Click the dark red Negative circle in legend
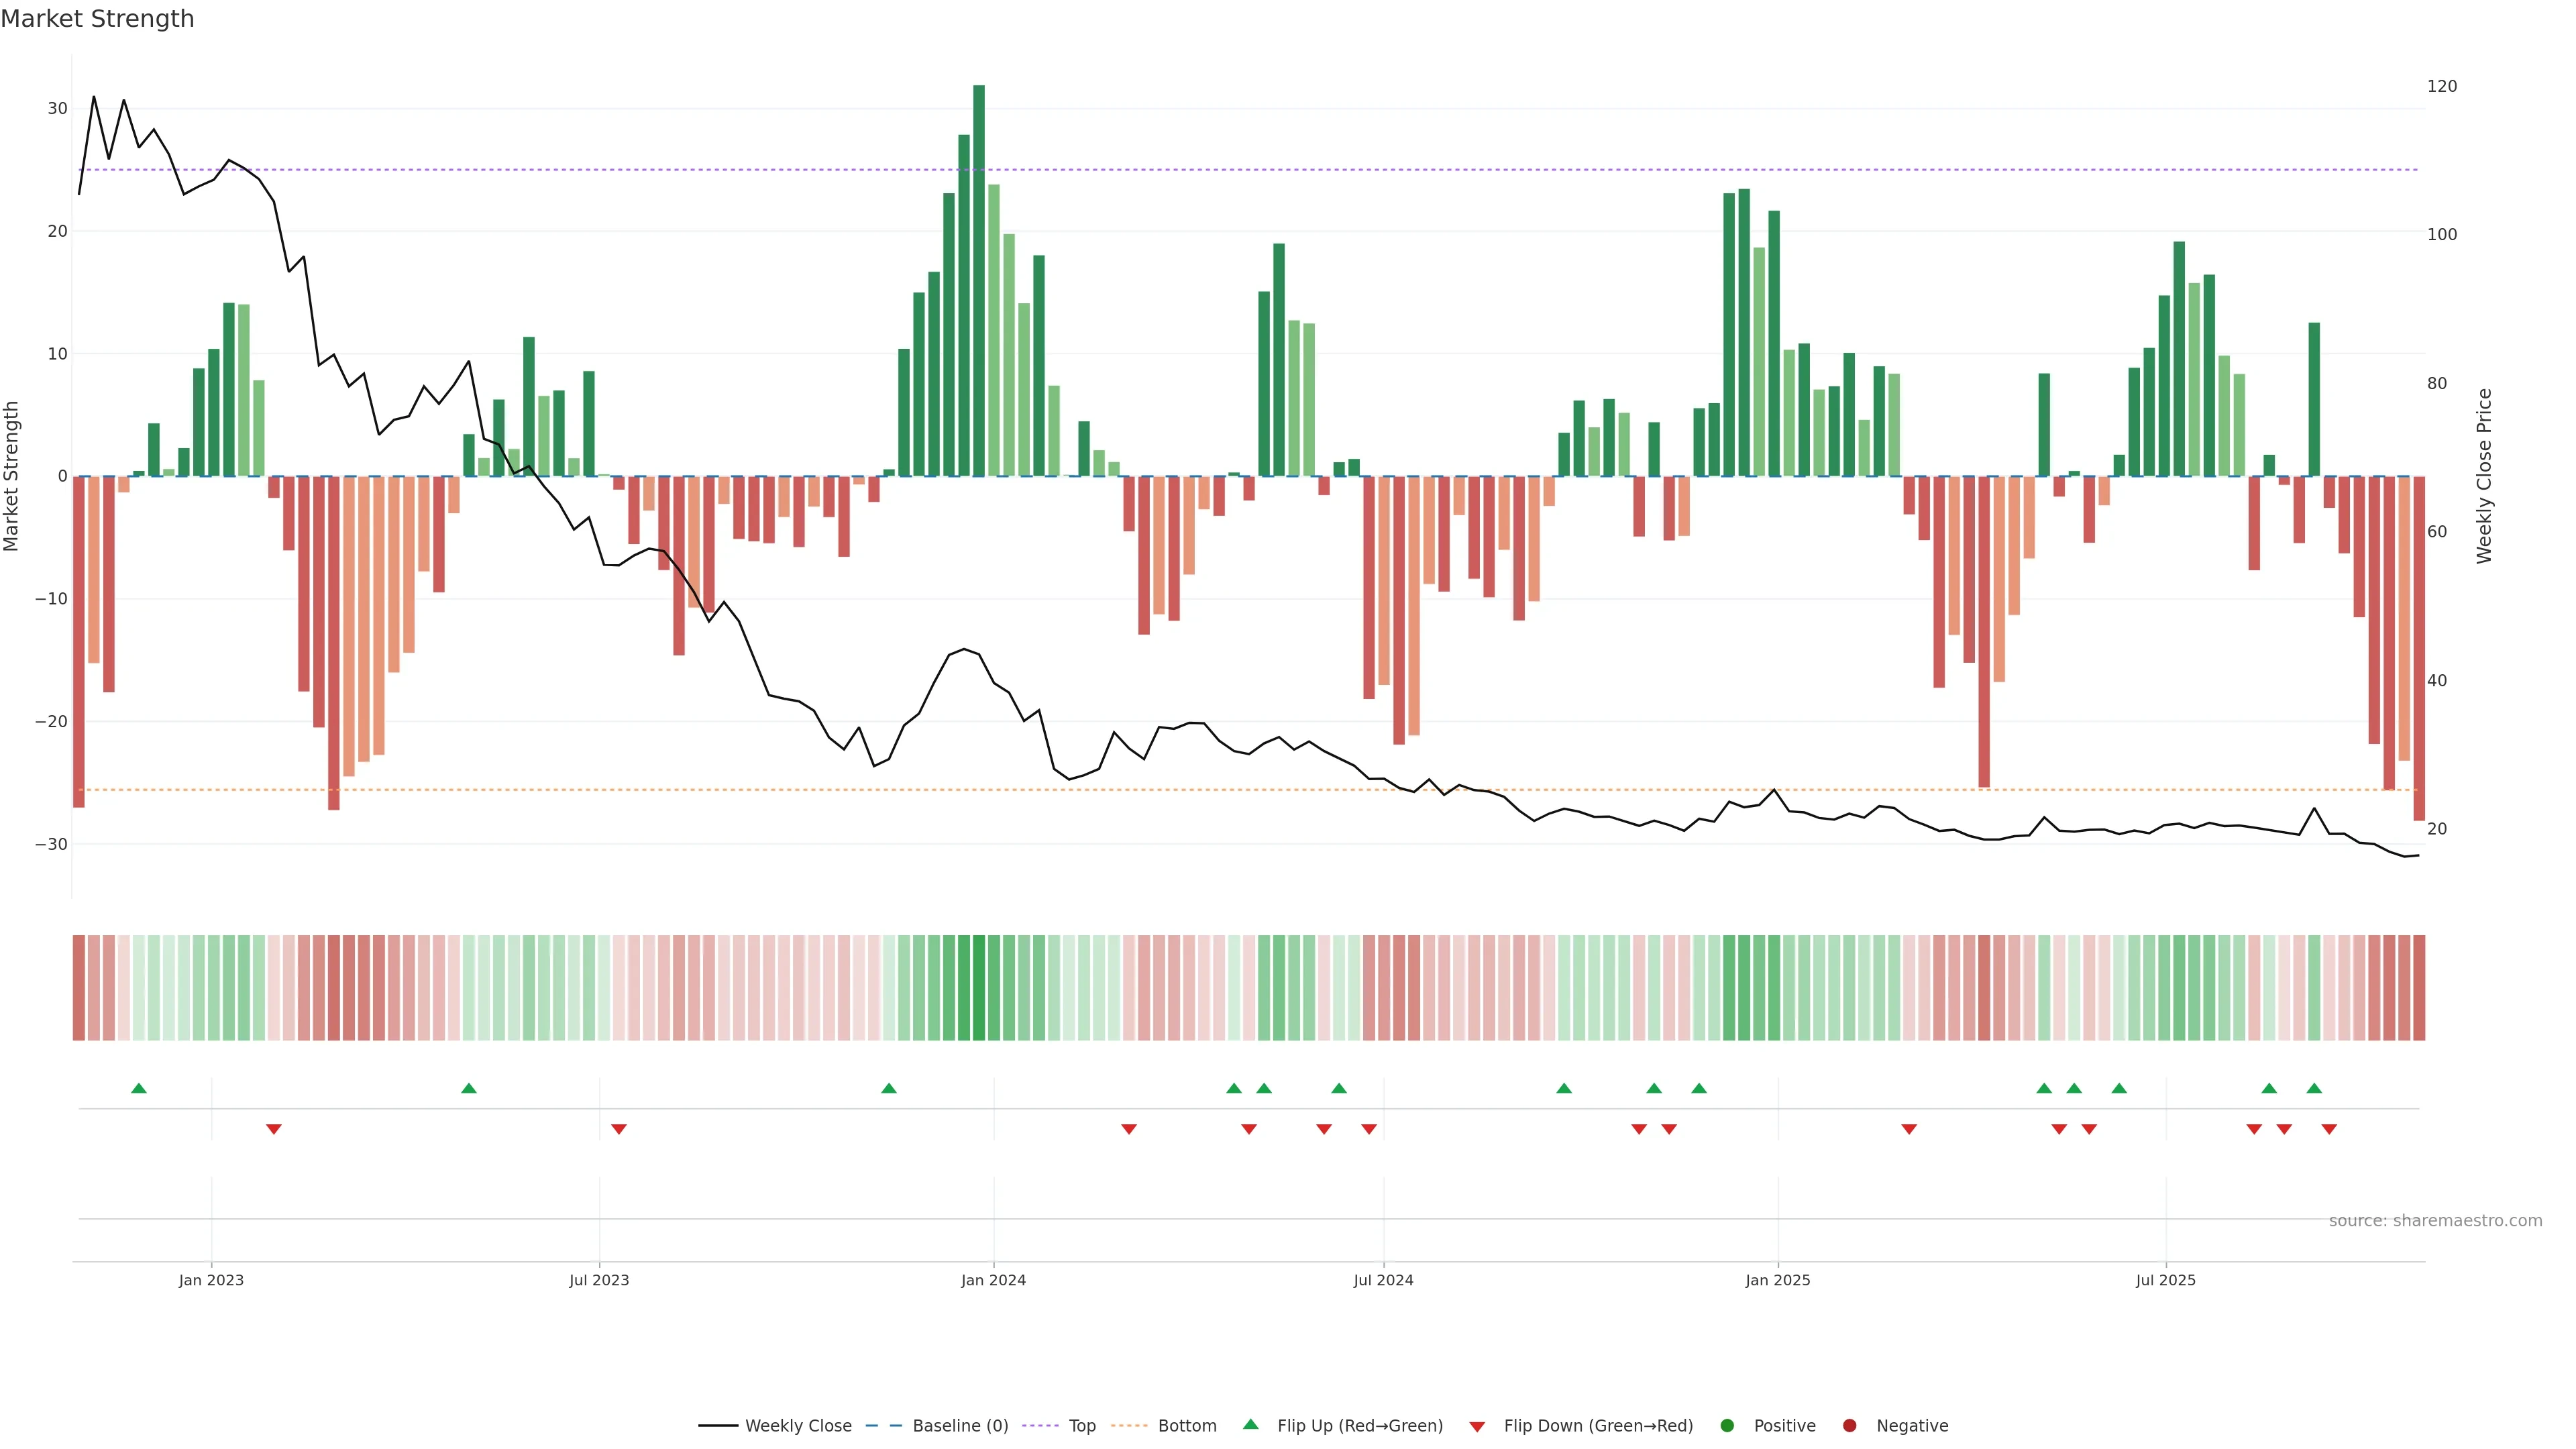The width and height of the screenshot is (2576, 1449). coord(1849,1425)
